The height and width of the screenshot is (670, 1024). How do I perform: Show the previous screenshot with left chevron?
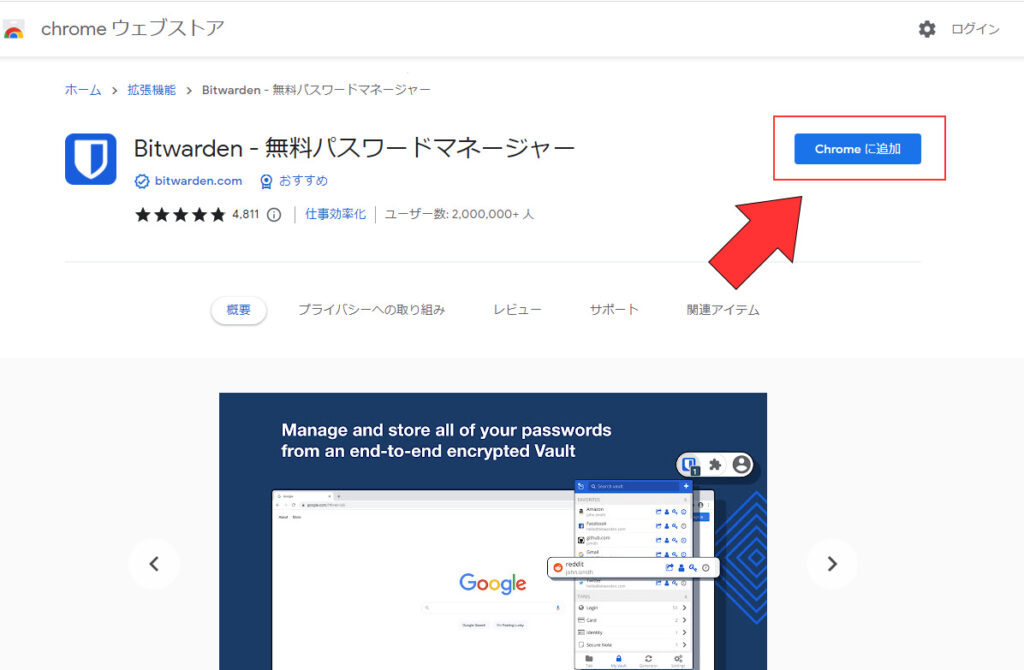point(154,564)
